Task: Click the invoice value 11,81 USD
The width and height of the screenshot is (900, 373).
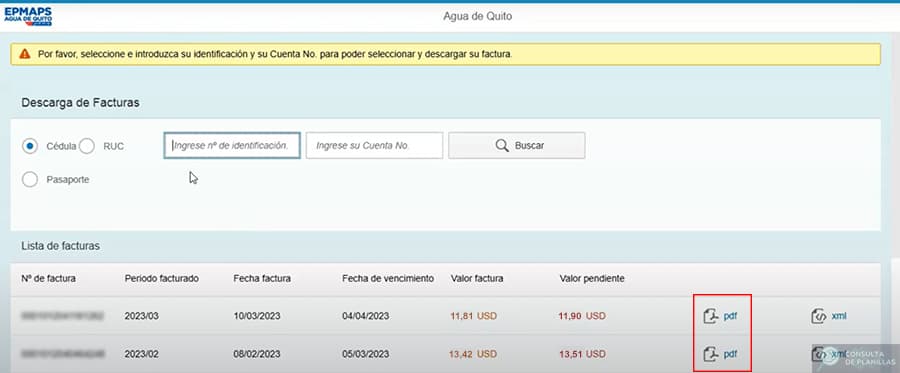Action: [474, 316]
